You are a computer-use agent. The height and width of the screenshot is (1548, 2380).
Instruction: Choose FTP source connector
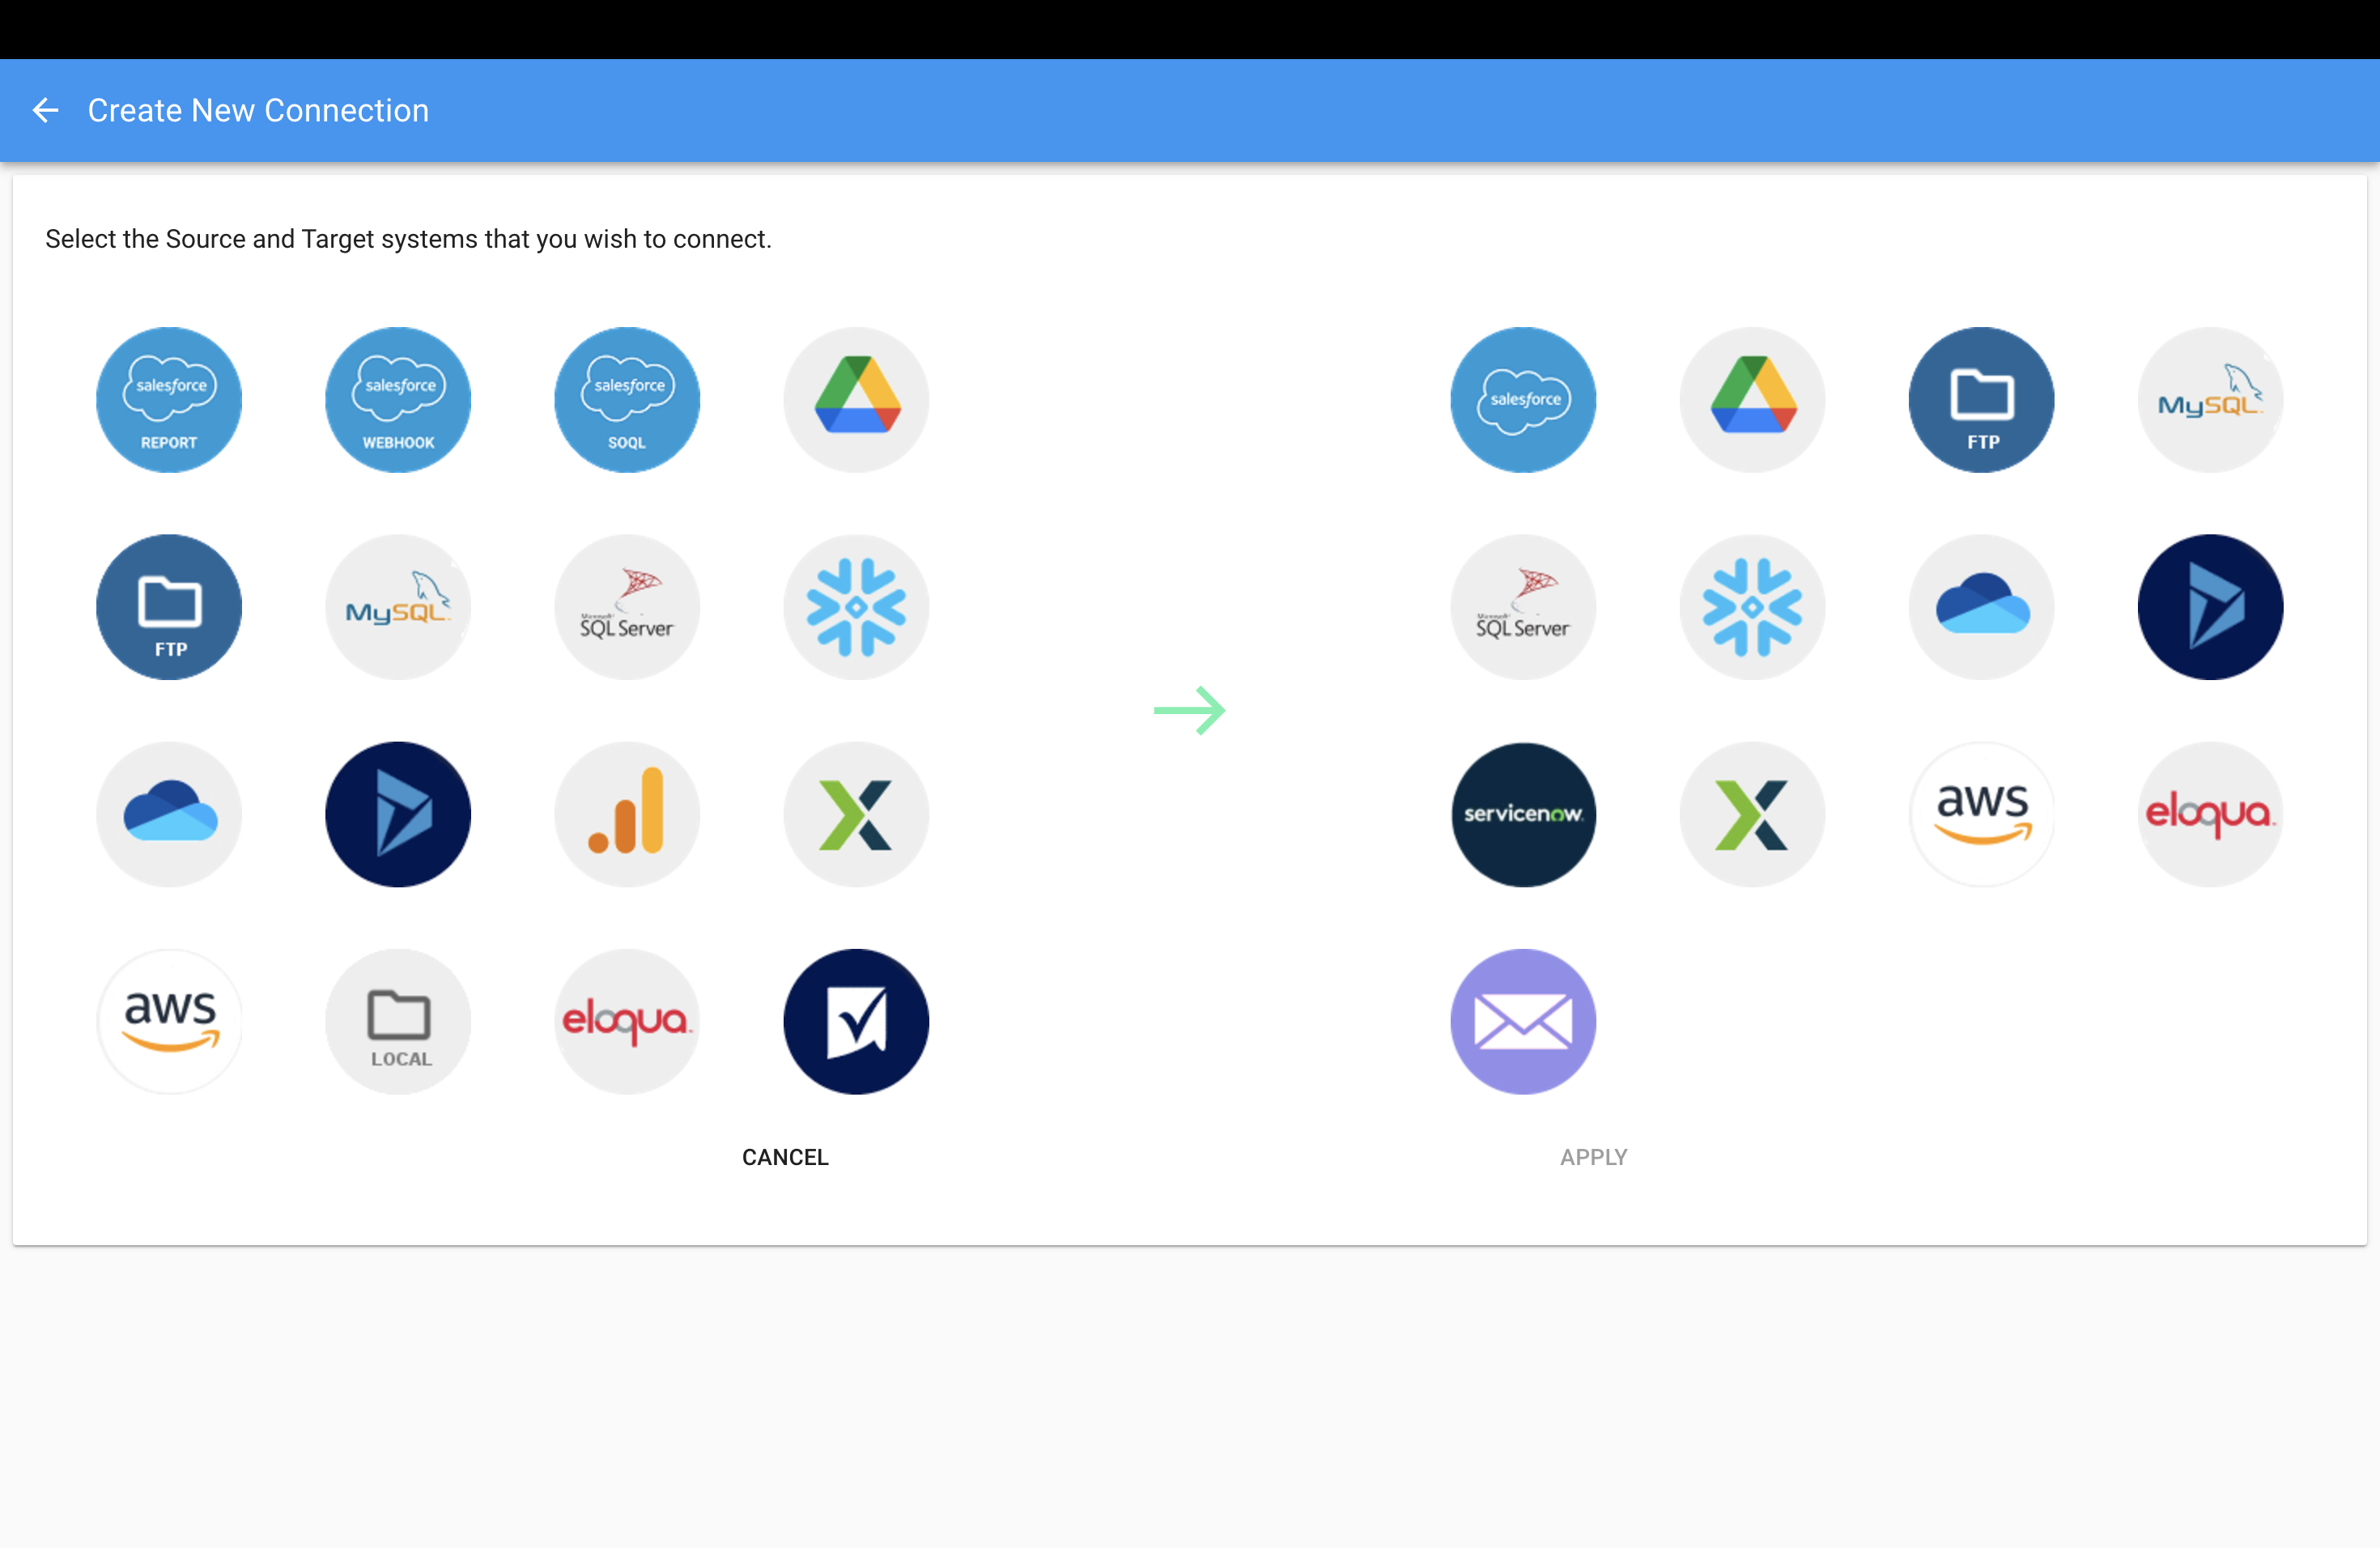169,607
